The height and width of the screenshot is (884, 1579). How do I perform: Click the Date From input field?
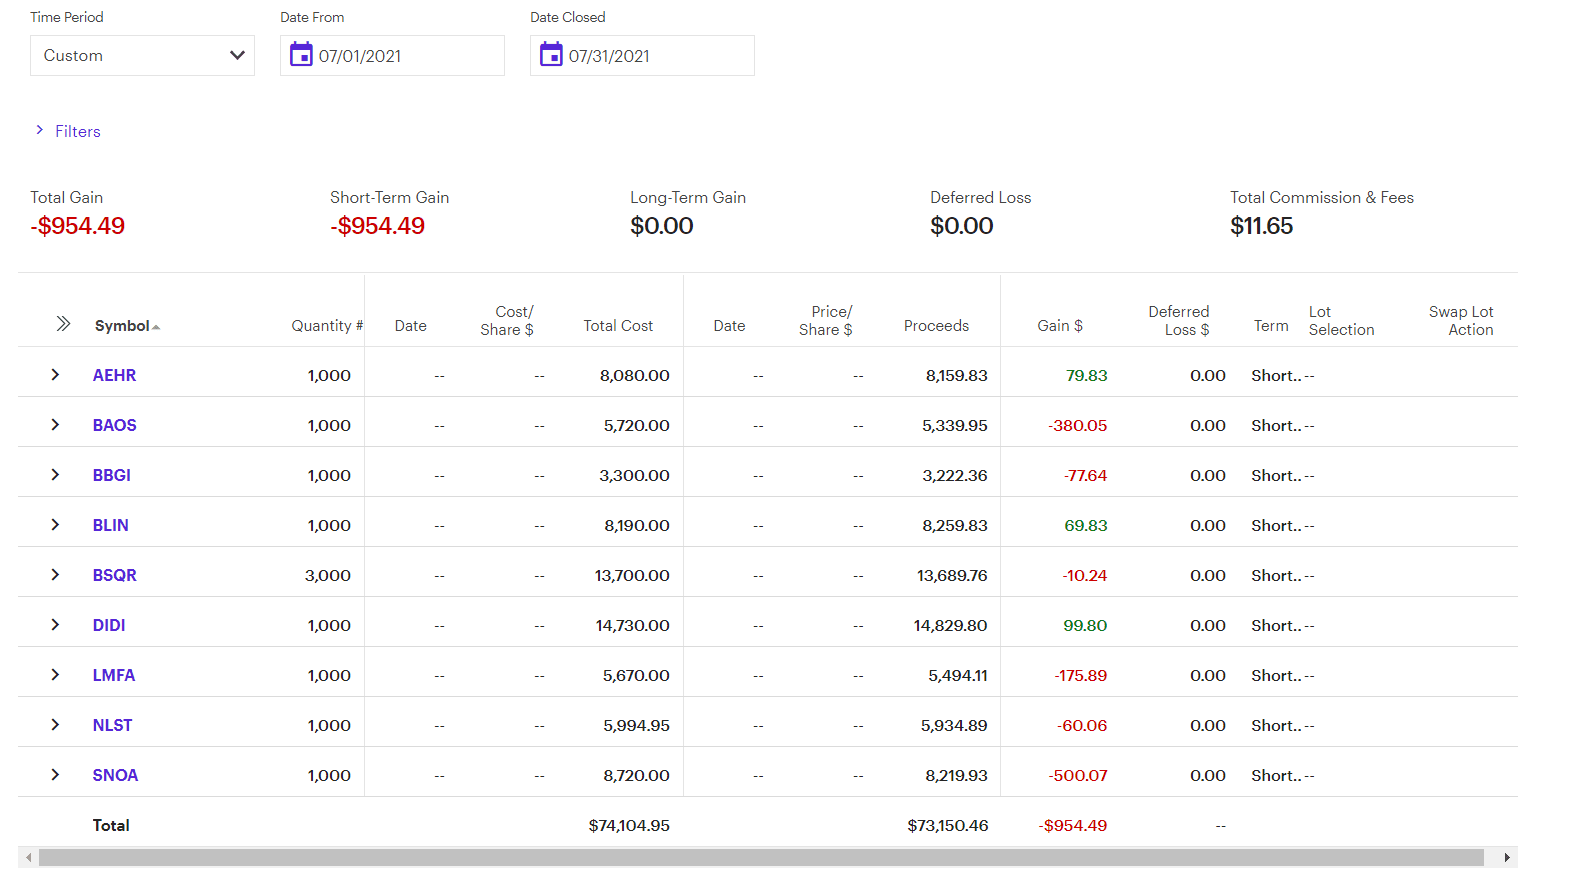tap(405, 56)
